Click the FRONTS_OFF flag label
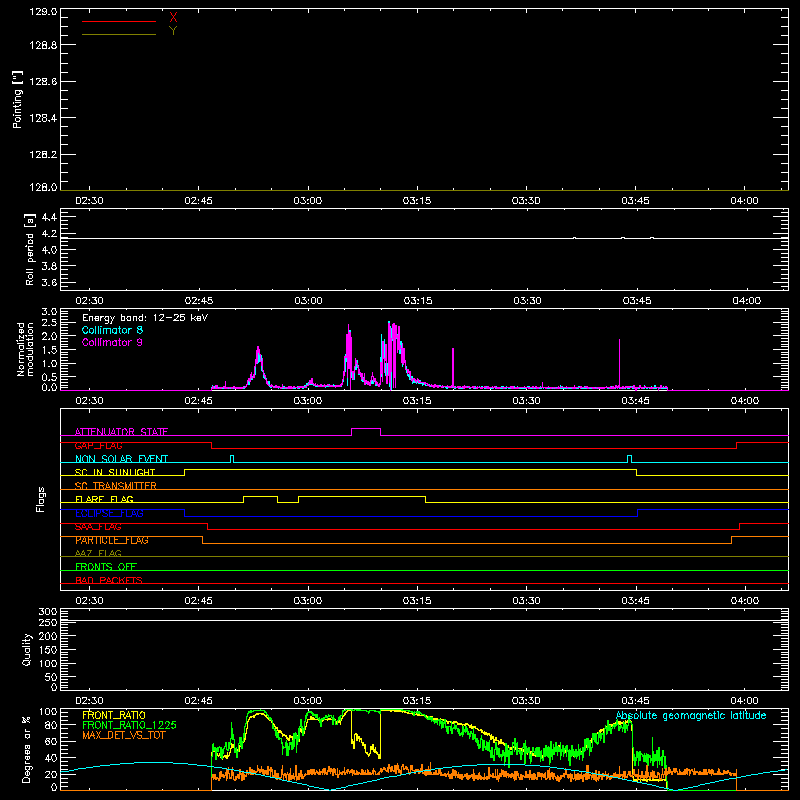The height and width of the screenshot is (800, 800). 106,566
